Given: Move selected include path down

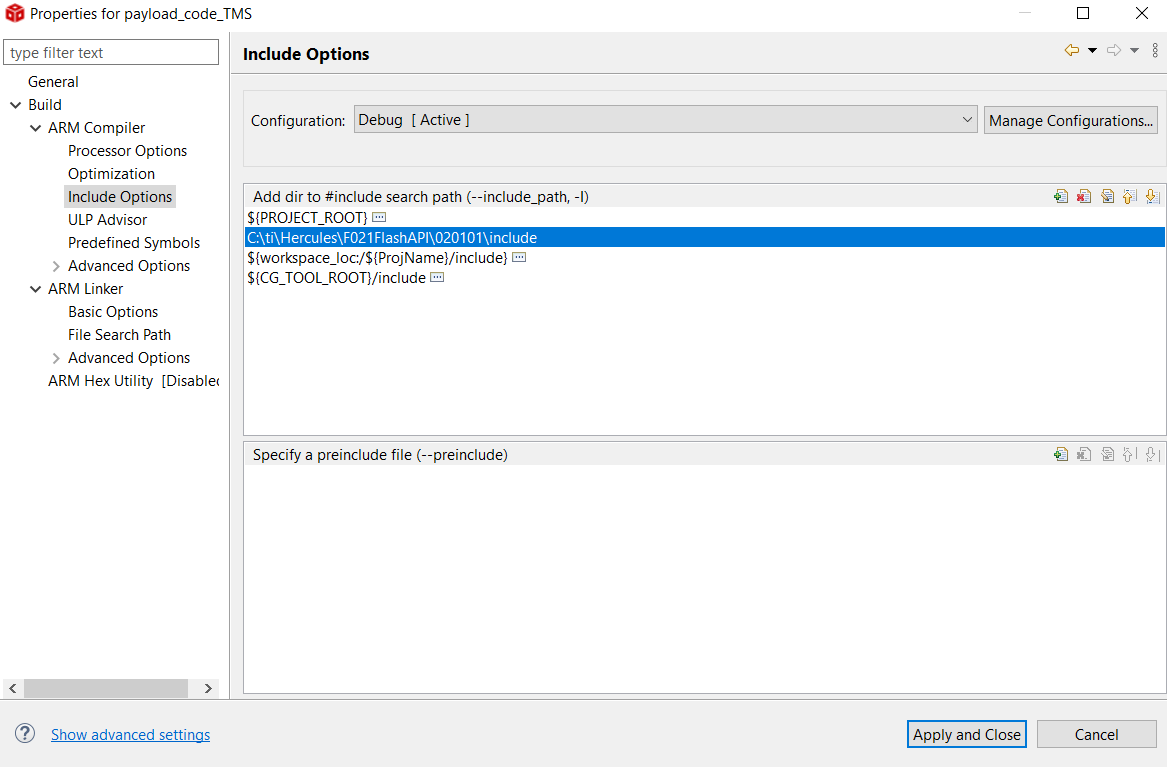Looking at the screenshot, I should click(x=1152, y=197).
